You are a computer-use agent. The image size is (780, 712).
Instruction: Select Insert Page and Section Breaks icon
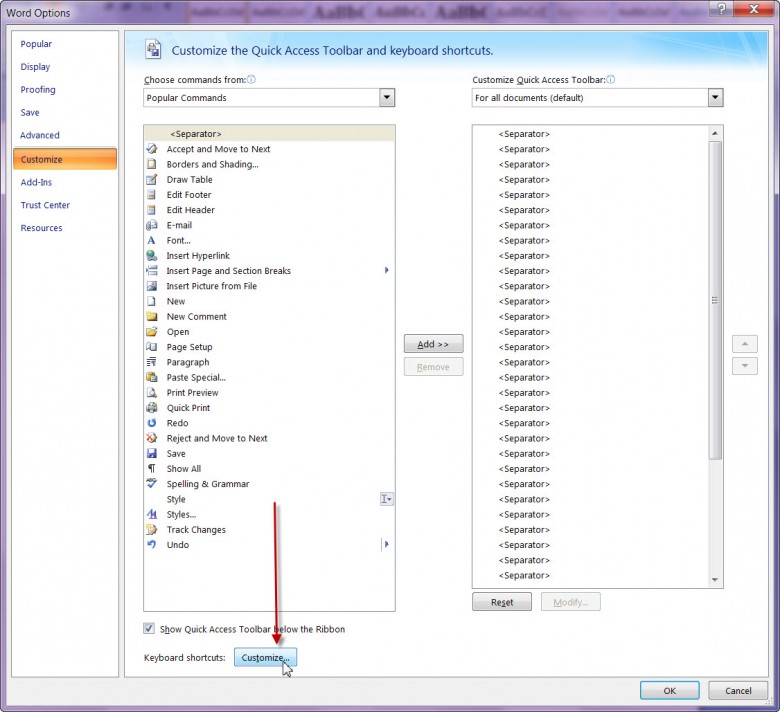[x=152, y=271]
